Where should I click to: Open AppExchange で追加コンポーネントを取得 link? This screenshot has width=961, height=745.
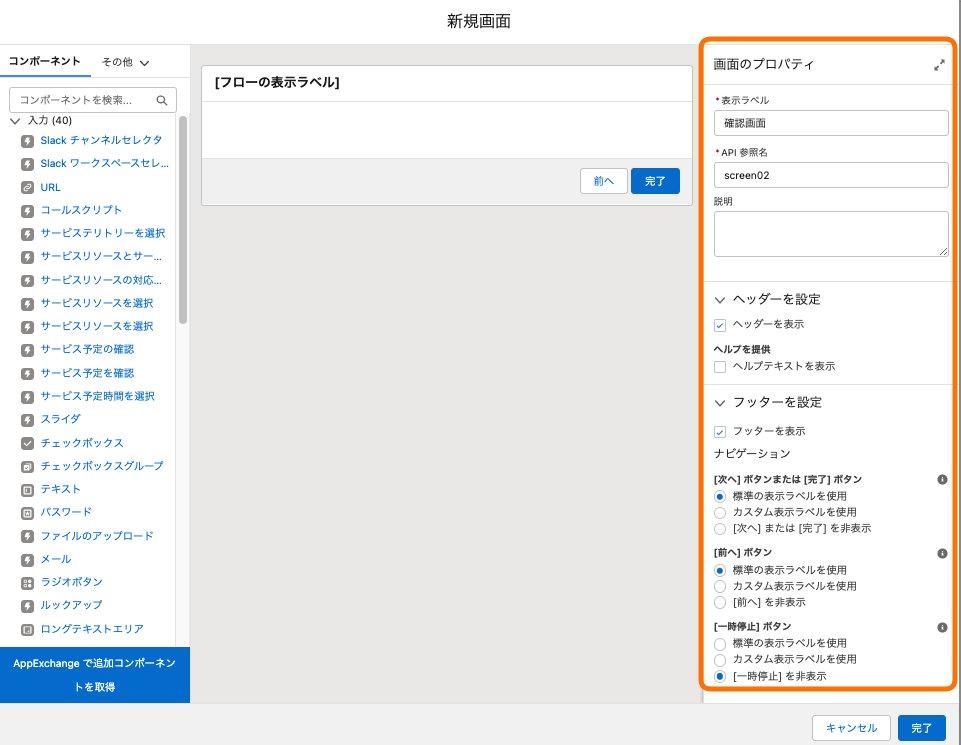tap(94, 675)
